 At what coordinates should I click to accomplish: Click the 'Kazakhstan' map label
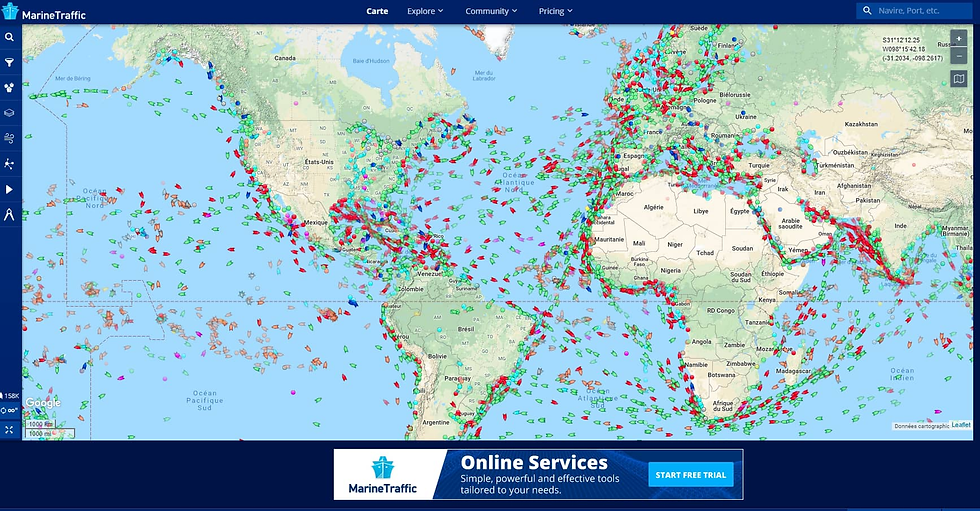pyautogui.click(x=861, y=124)
